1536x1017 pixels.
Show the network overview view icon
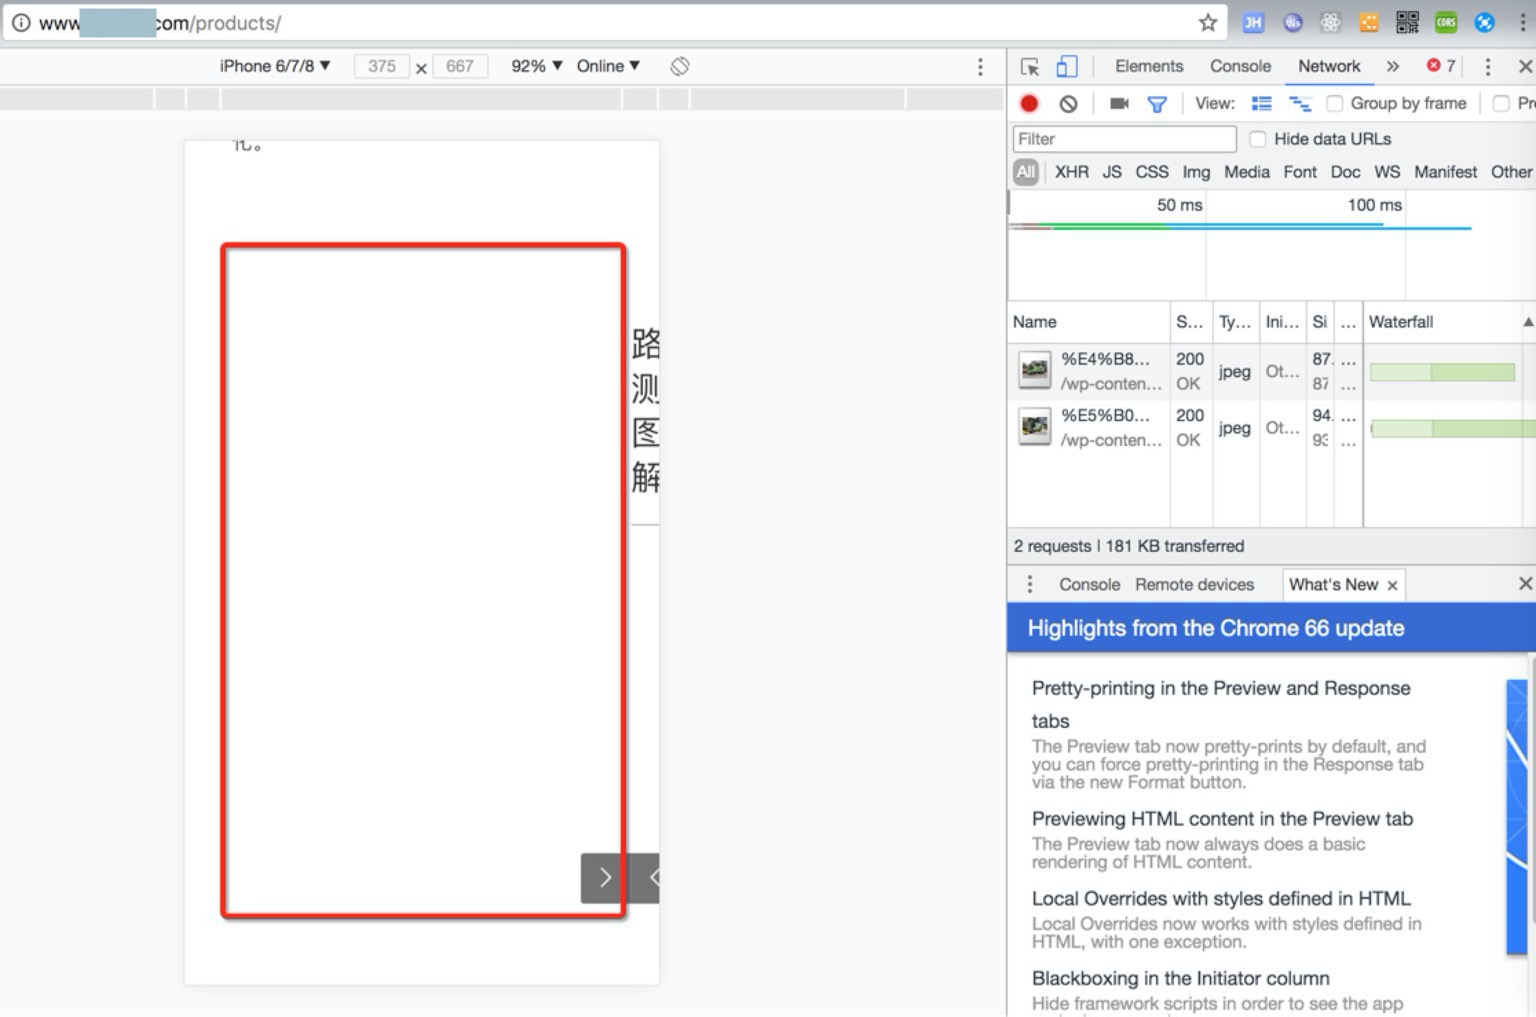pyautogui.click(x=1299, y=103)
